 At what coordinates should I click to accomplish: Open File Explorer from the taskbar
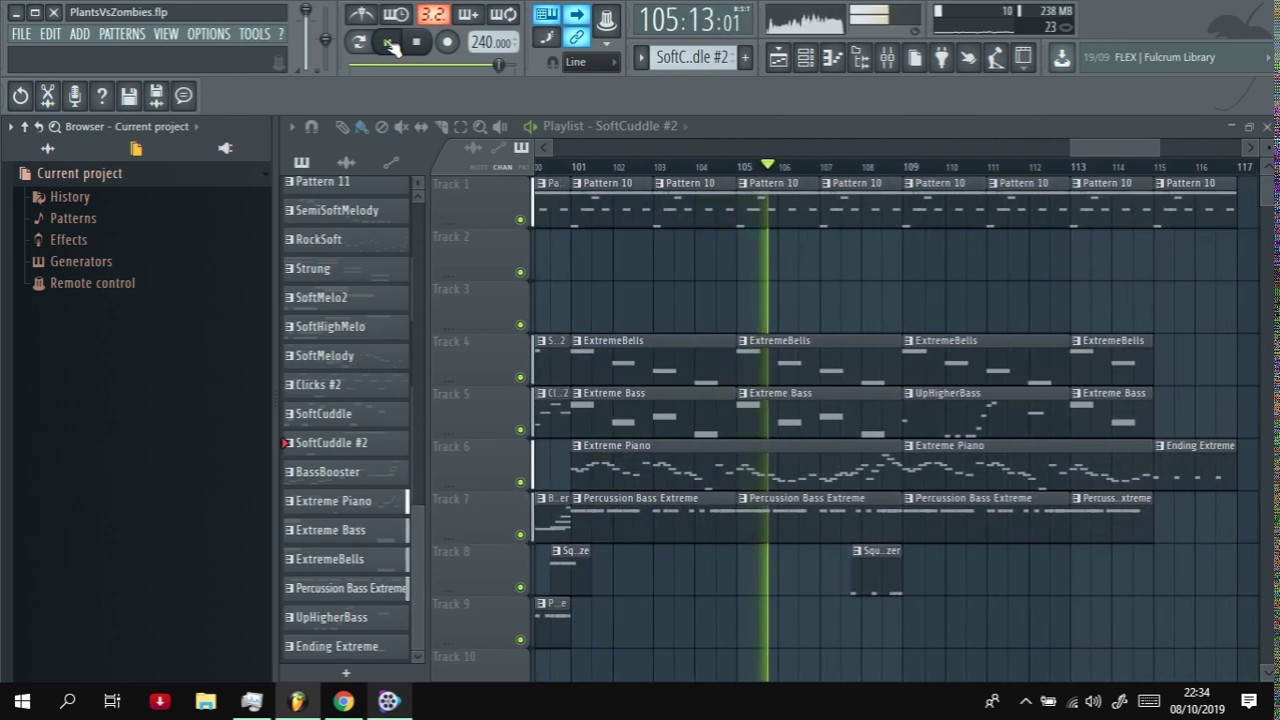click(x=206, y=701)
